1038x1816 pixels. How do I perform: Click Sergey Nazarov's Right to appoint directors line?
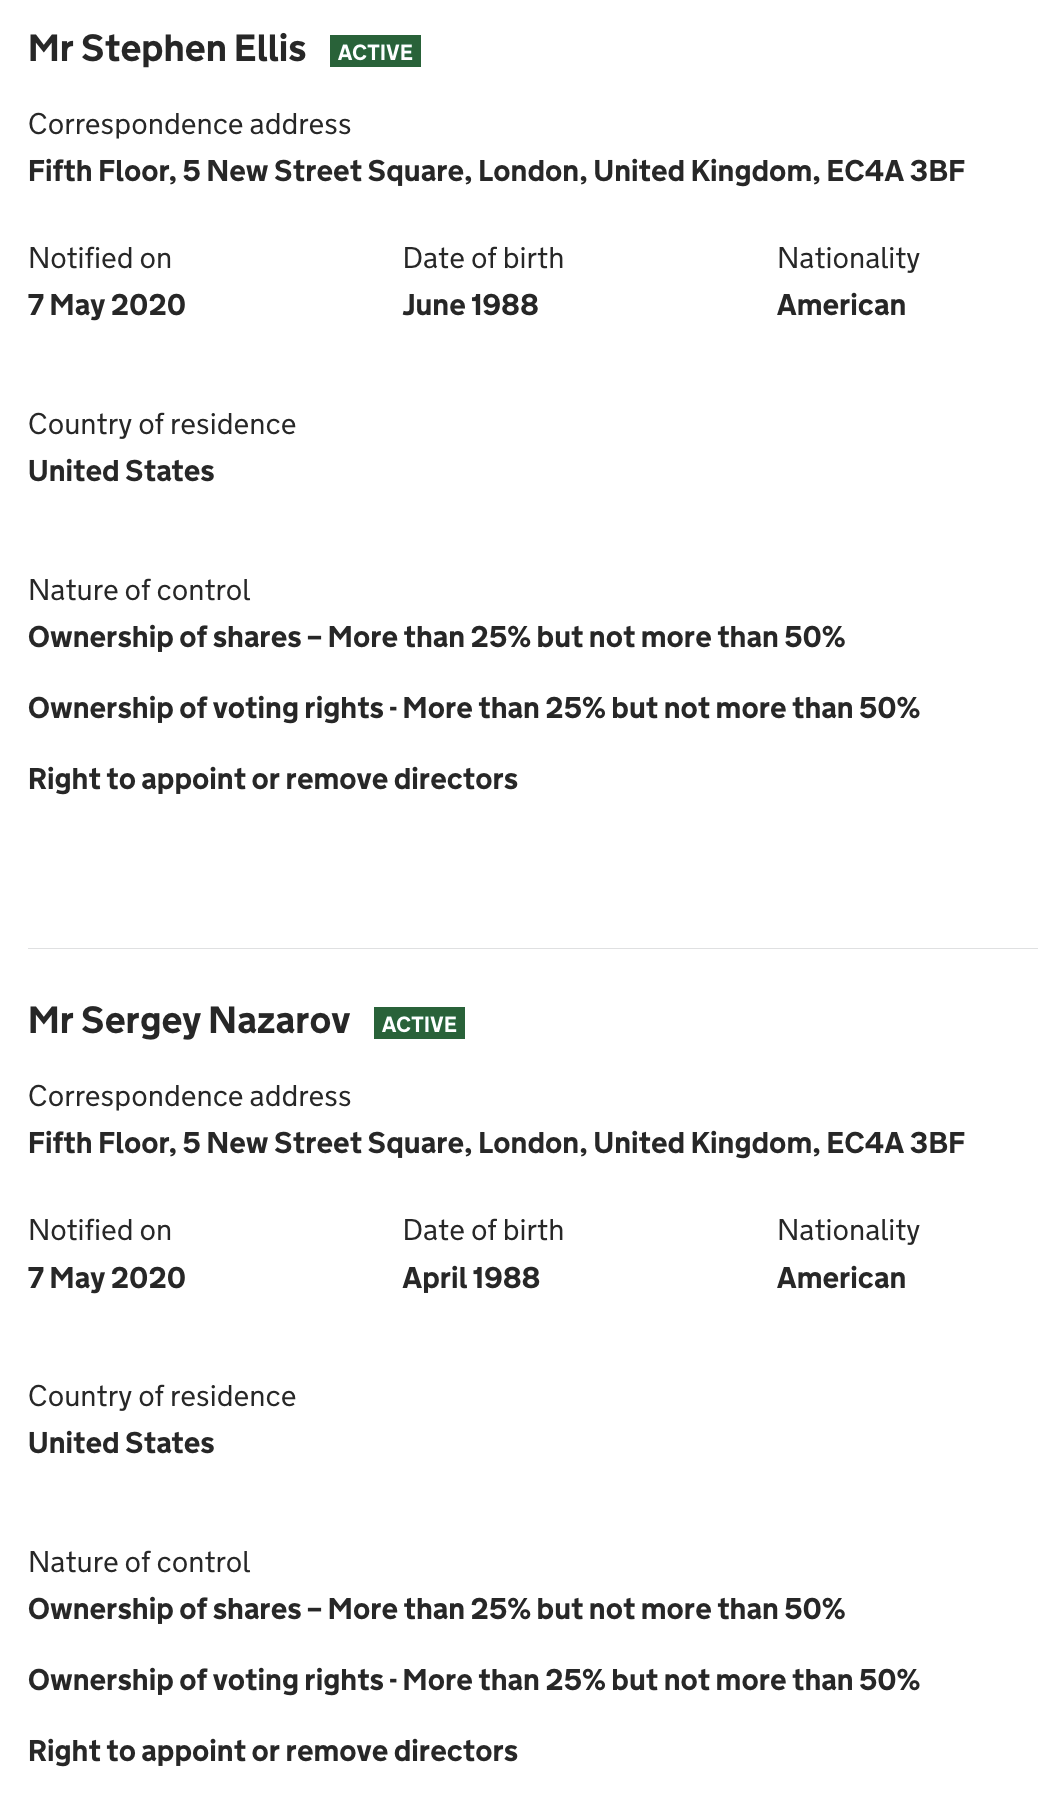273,1751
